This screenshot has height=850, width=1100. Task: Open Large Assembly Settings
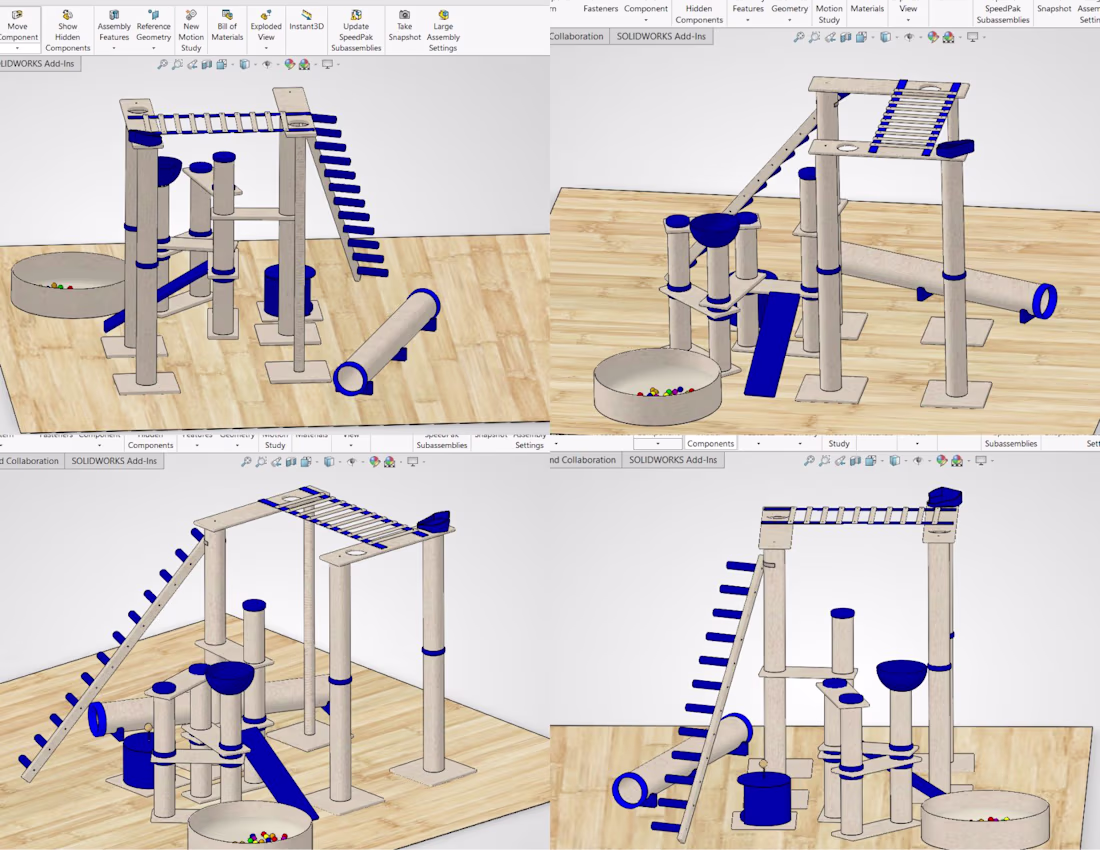coord(443,32)
